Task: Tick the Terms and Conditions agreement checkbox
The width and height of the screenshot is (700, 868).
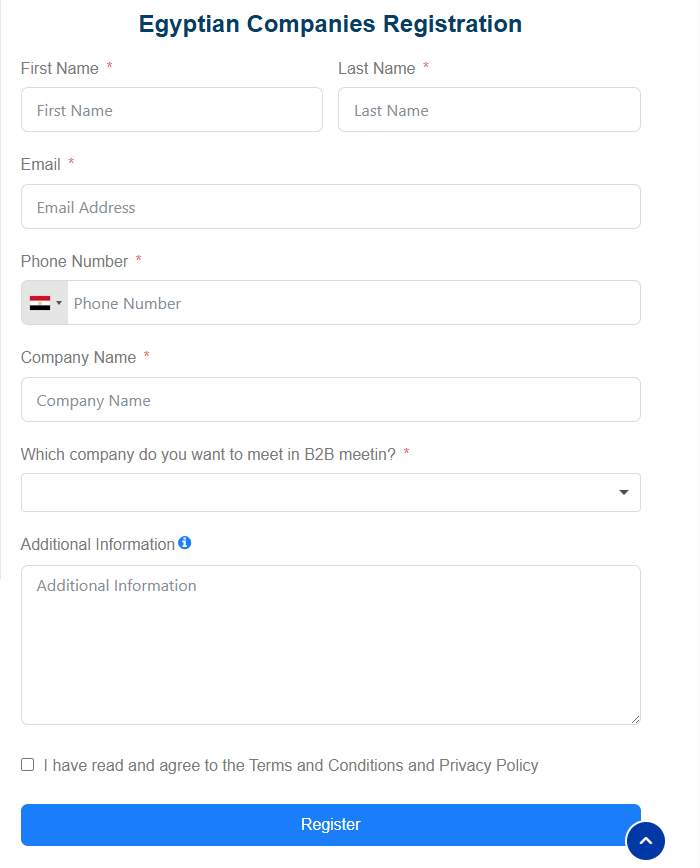Action: [28, 765]
